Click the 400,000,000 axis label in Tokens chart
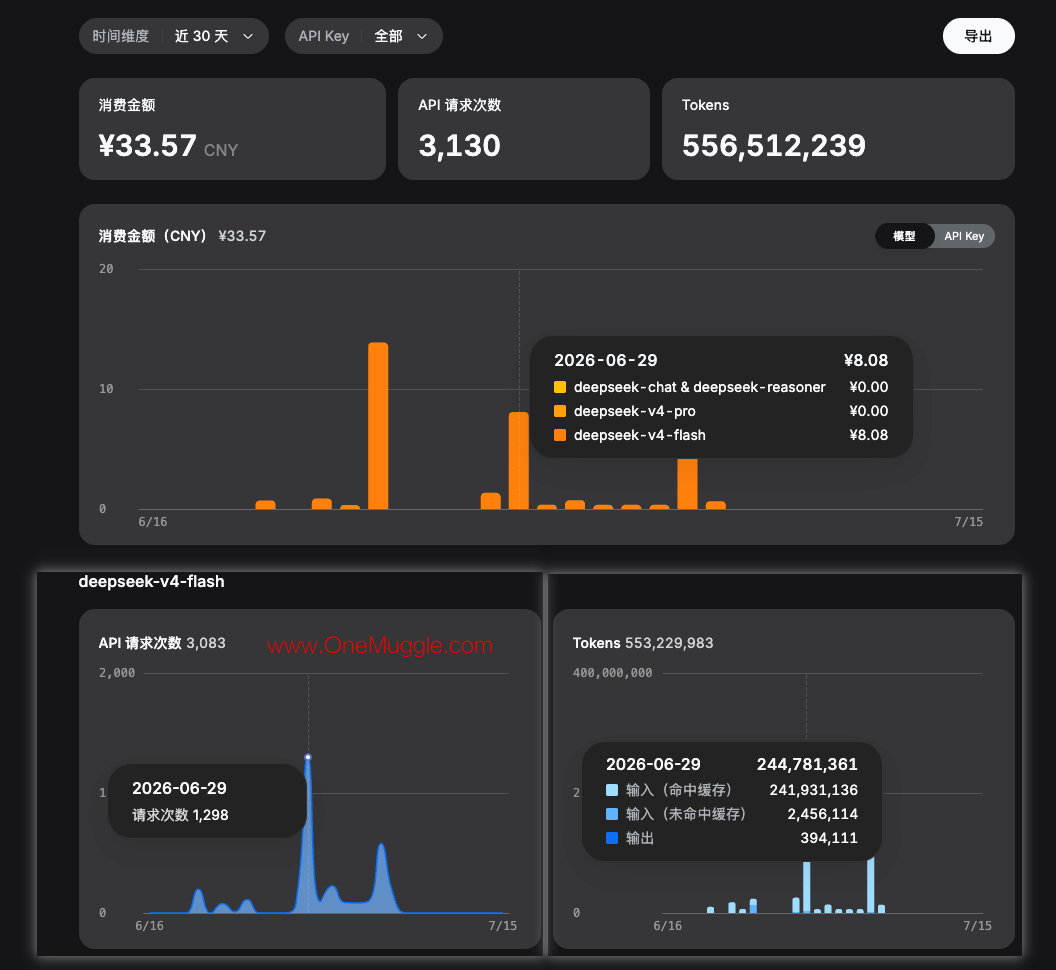 pyautogui.click(x=612, y=672)
